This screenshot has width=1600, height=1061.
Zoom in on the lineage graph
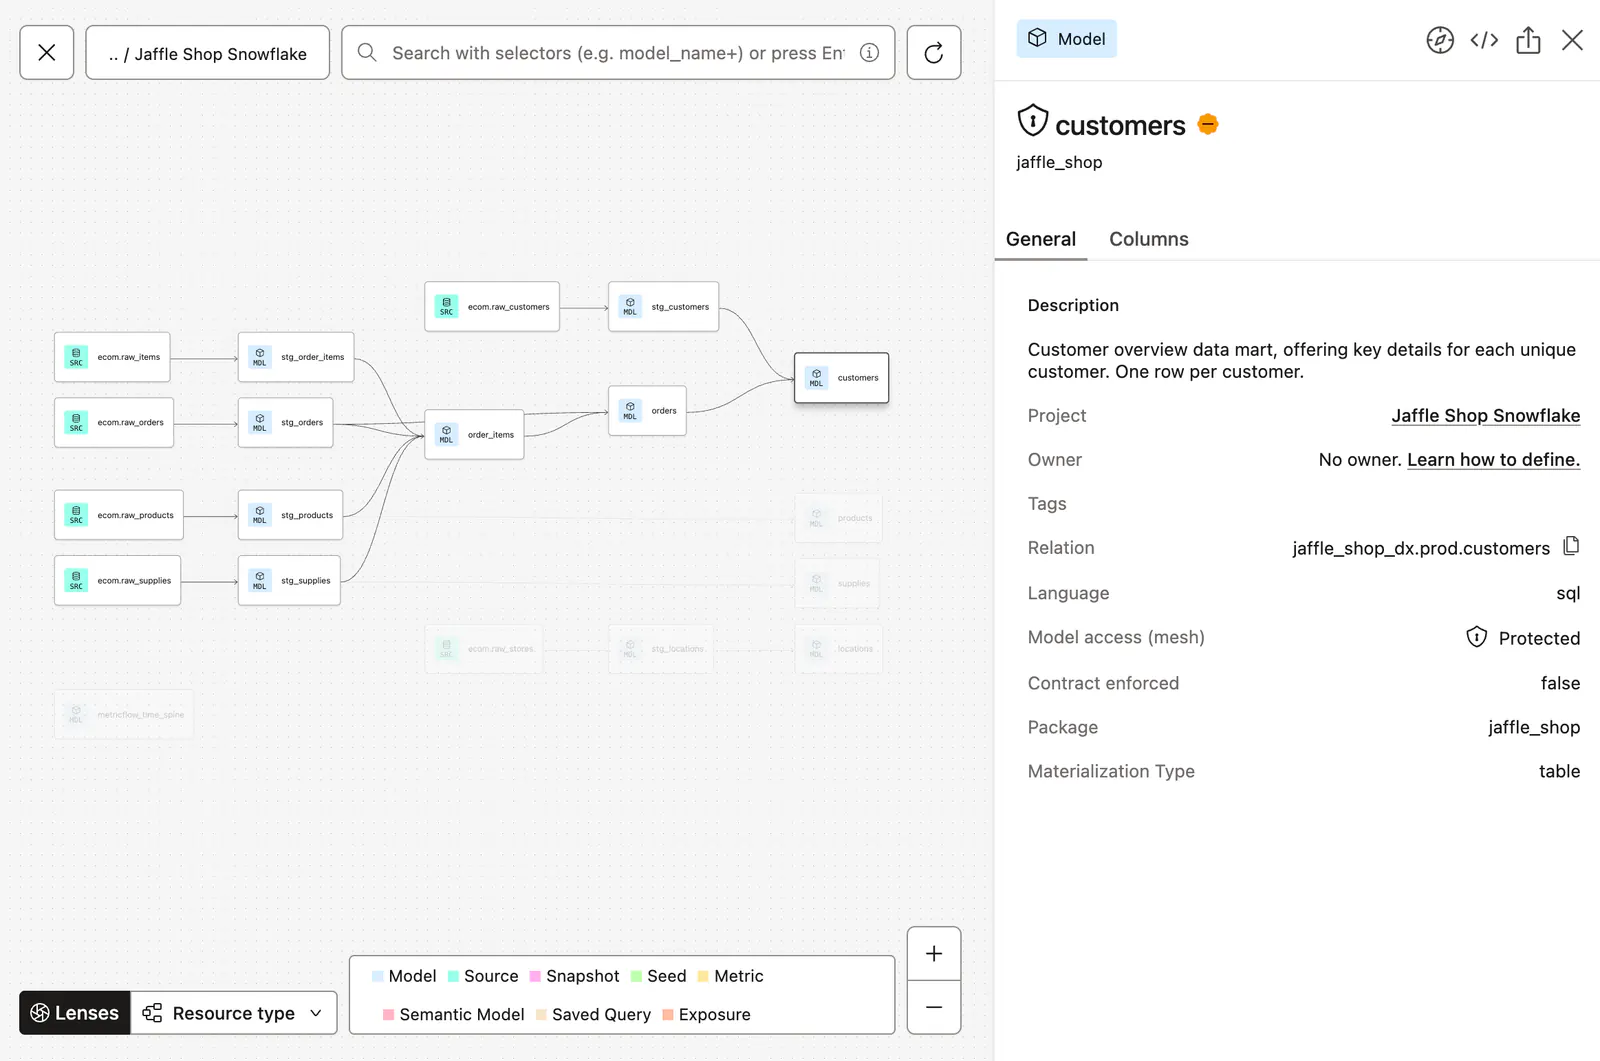coord(933,954)
